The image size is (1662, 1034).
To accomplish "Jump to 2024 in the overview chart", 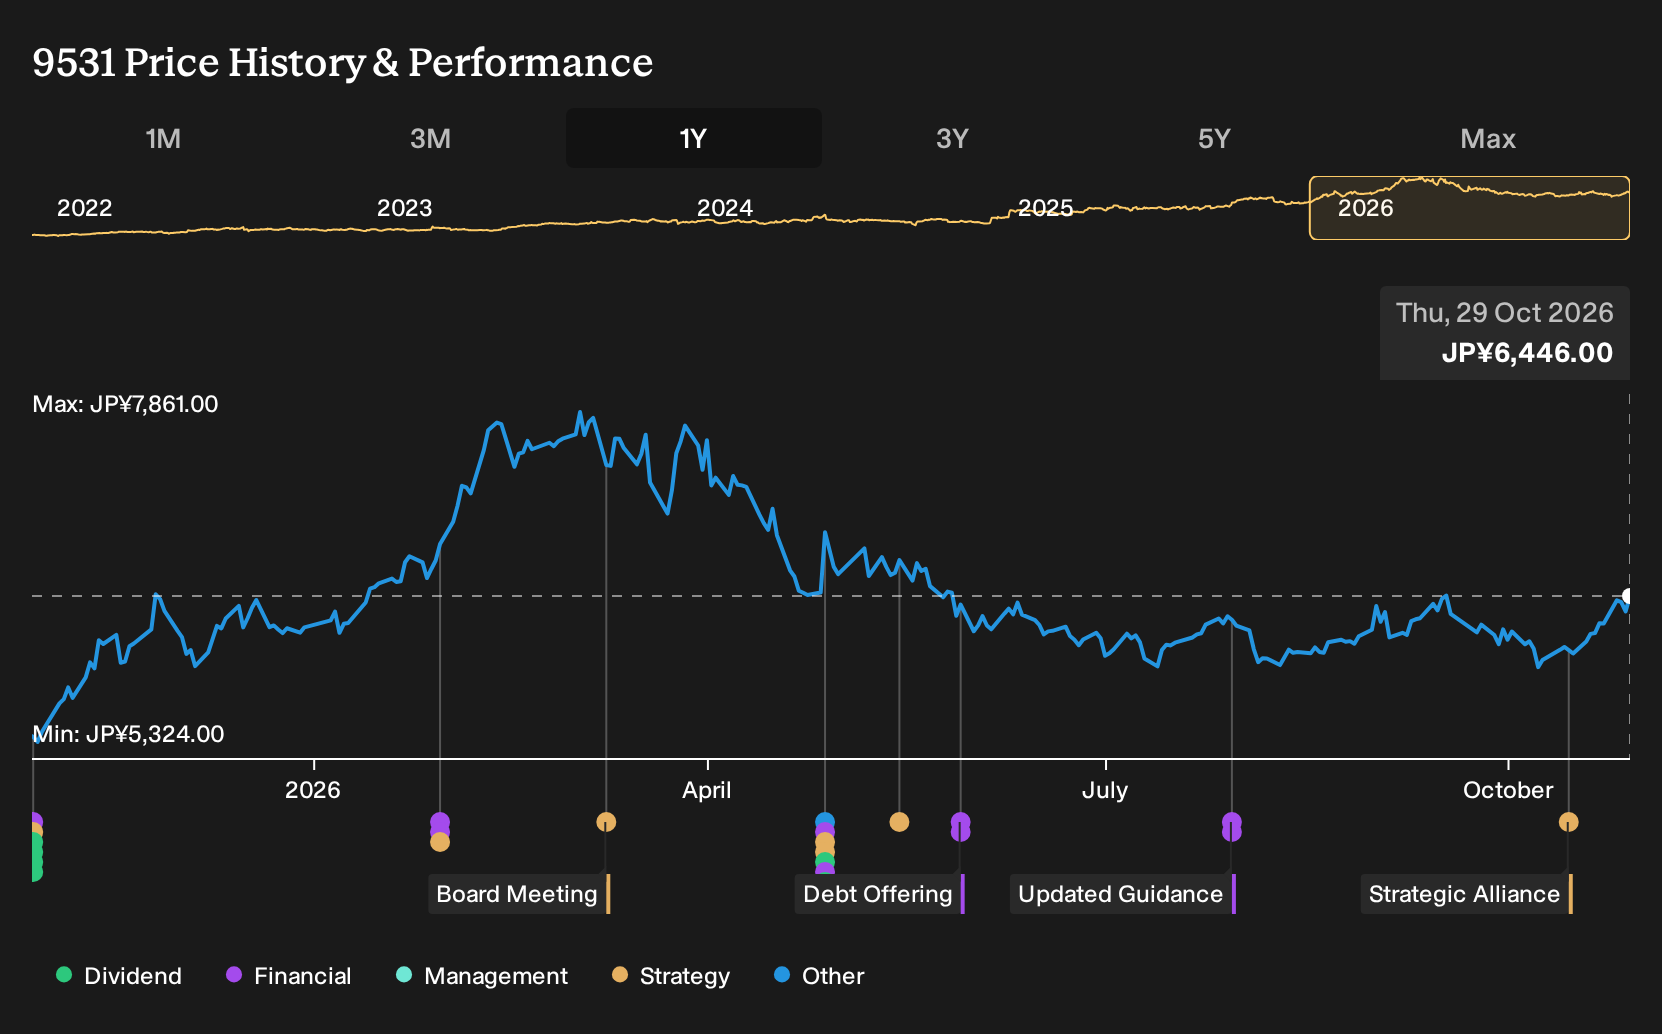I will point(724,208).
